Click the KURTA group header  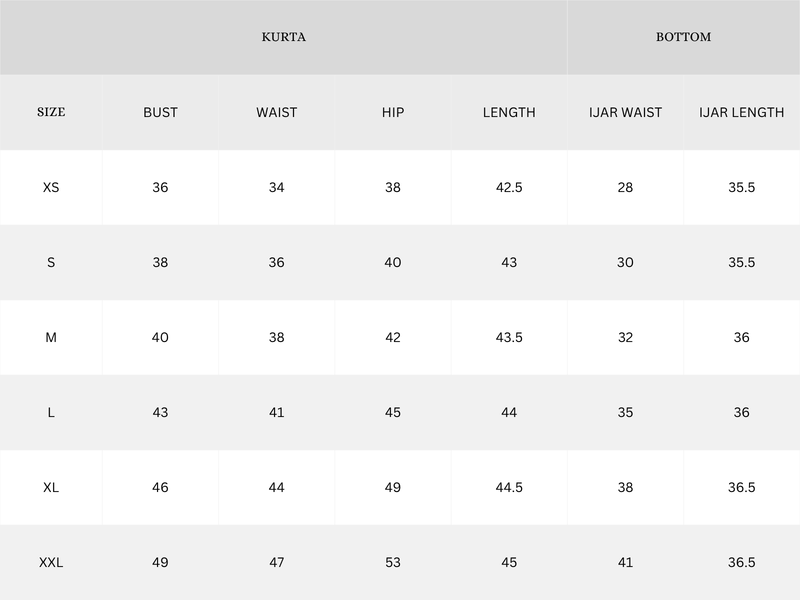tap(283, 37)
